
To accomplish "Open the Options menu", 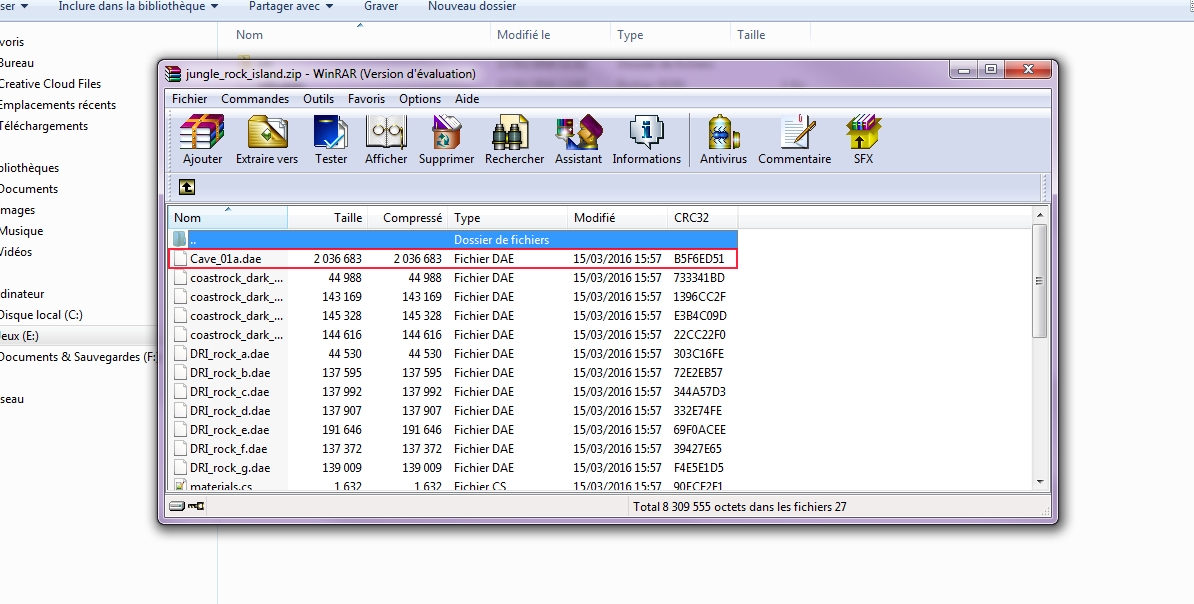I will [420, 98].
